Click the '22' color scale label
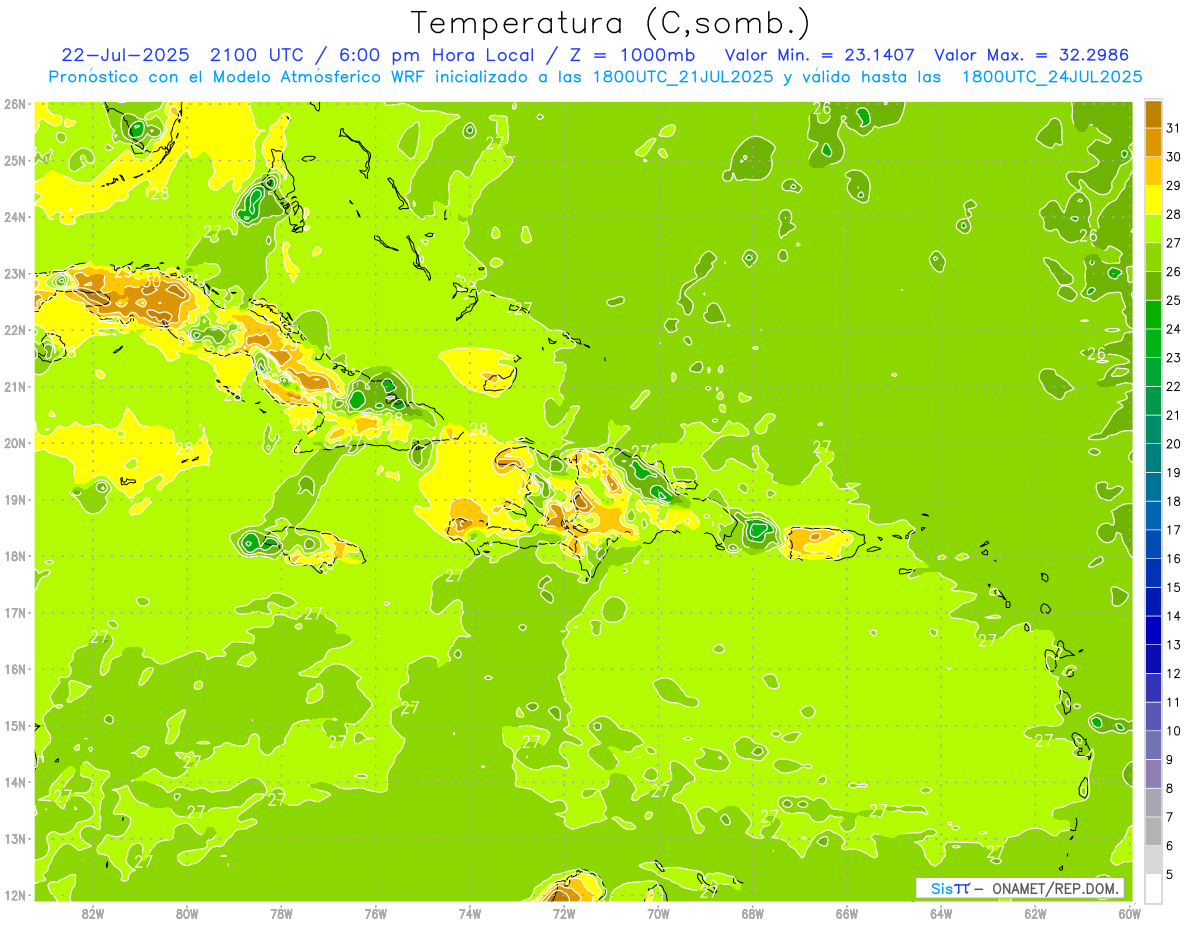Viewport: 1200px width, 927px height. point(1174,386)
